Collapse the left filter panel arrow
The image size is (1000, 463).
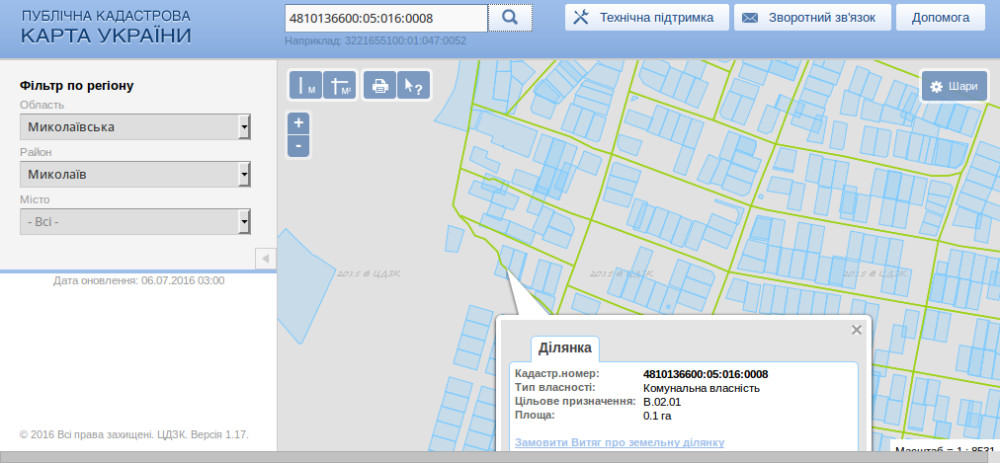(265, 259)
